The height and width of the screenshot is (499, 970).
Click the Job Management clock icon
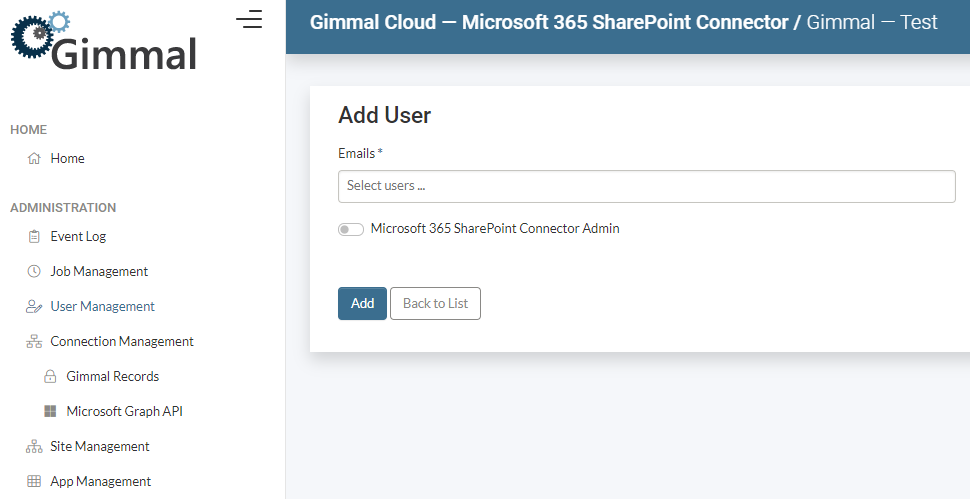coord(34,272)
